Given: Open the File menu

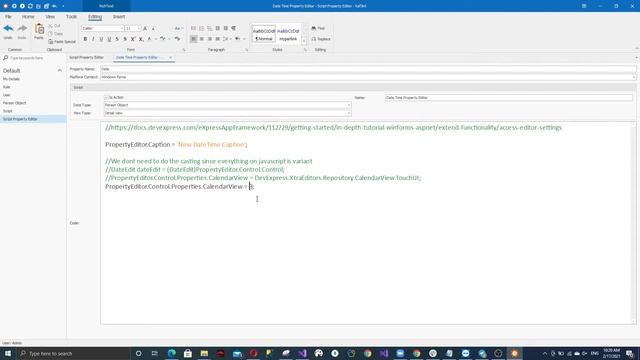Looking at the screenshot, I should pos(8,17).
